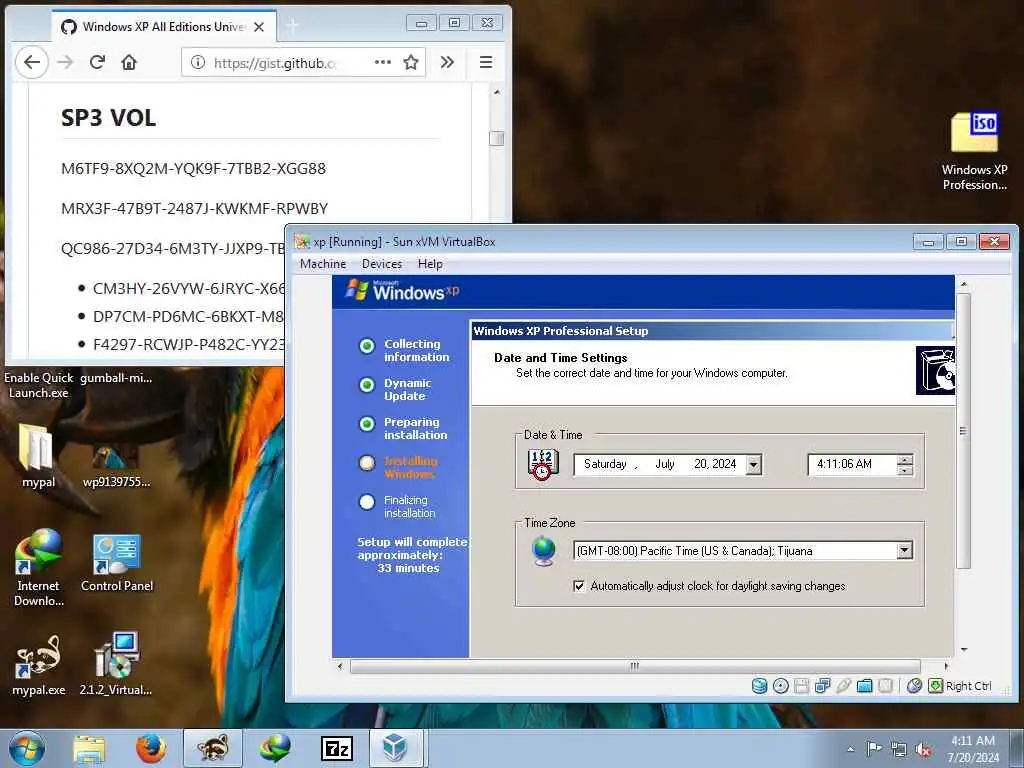Click the Action Center flag in system tray
The image size is (1024, 768).
pyautogui.click(x=874, y=748)
